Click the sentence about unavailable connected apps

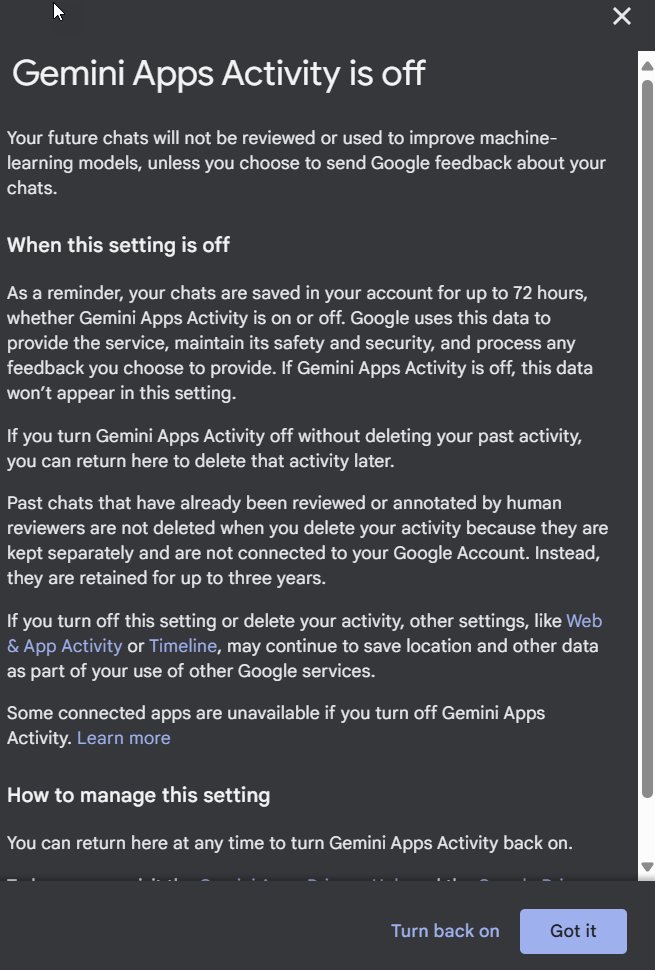(276, 714)
